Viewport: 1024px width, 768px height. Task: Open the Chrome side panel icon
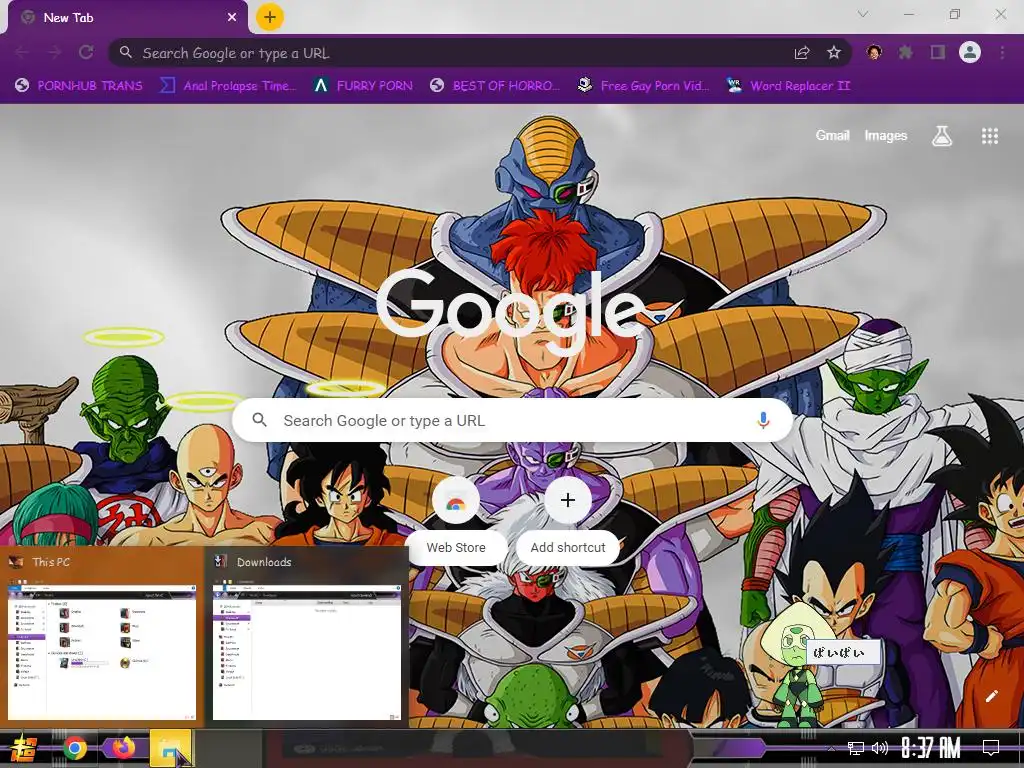pos(938,52)
